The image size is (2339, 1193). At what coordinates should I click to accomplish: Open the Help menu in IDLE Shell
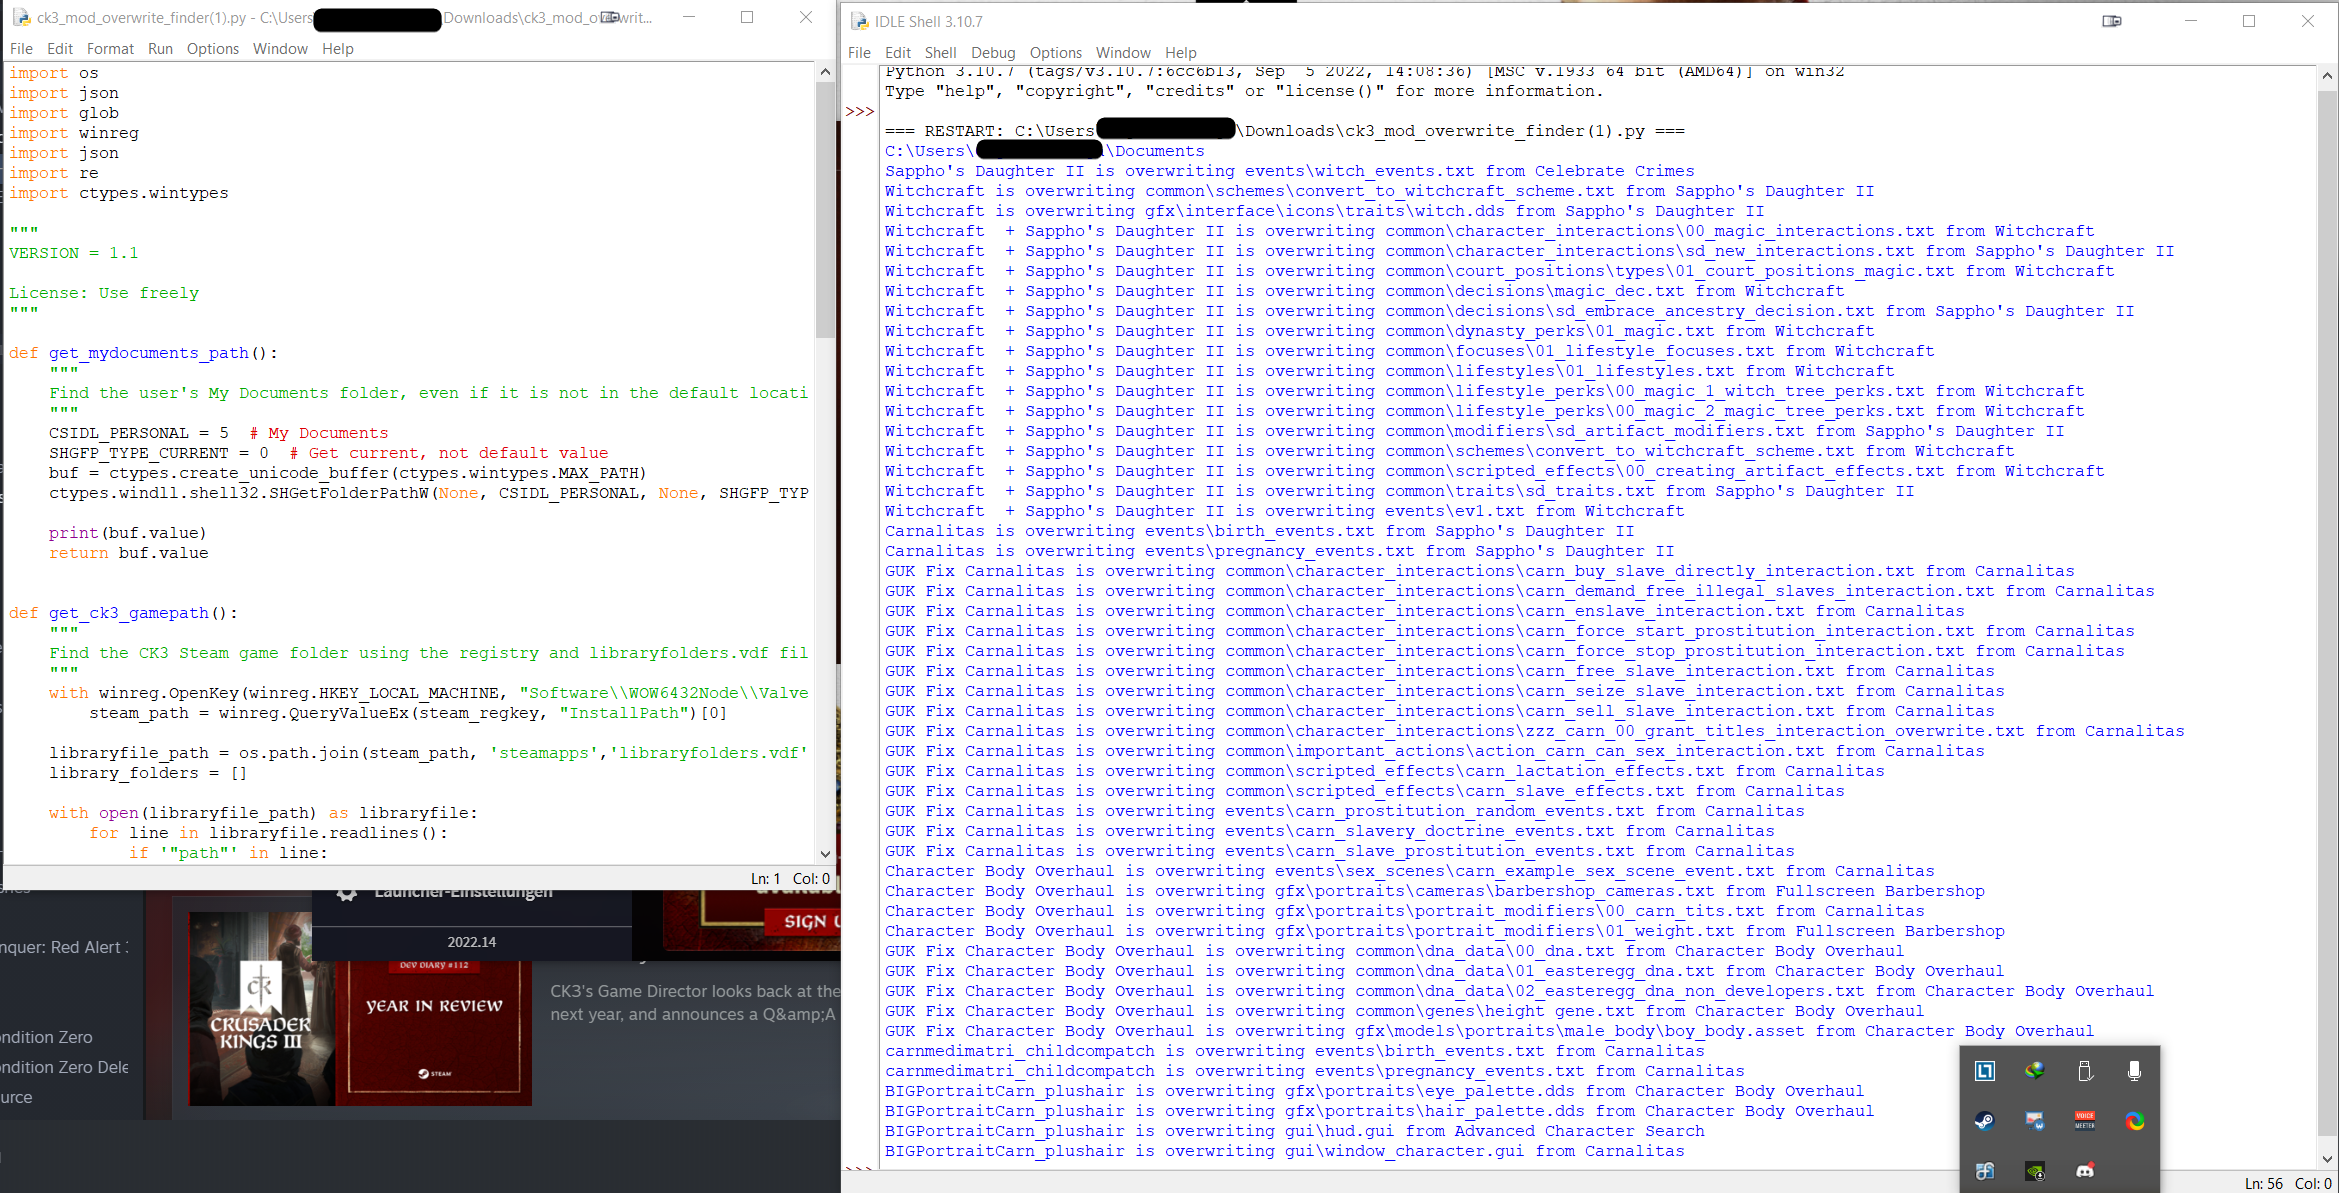point(1181,52)
